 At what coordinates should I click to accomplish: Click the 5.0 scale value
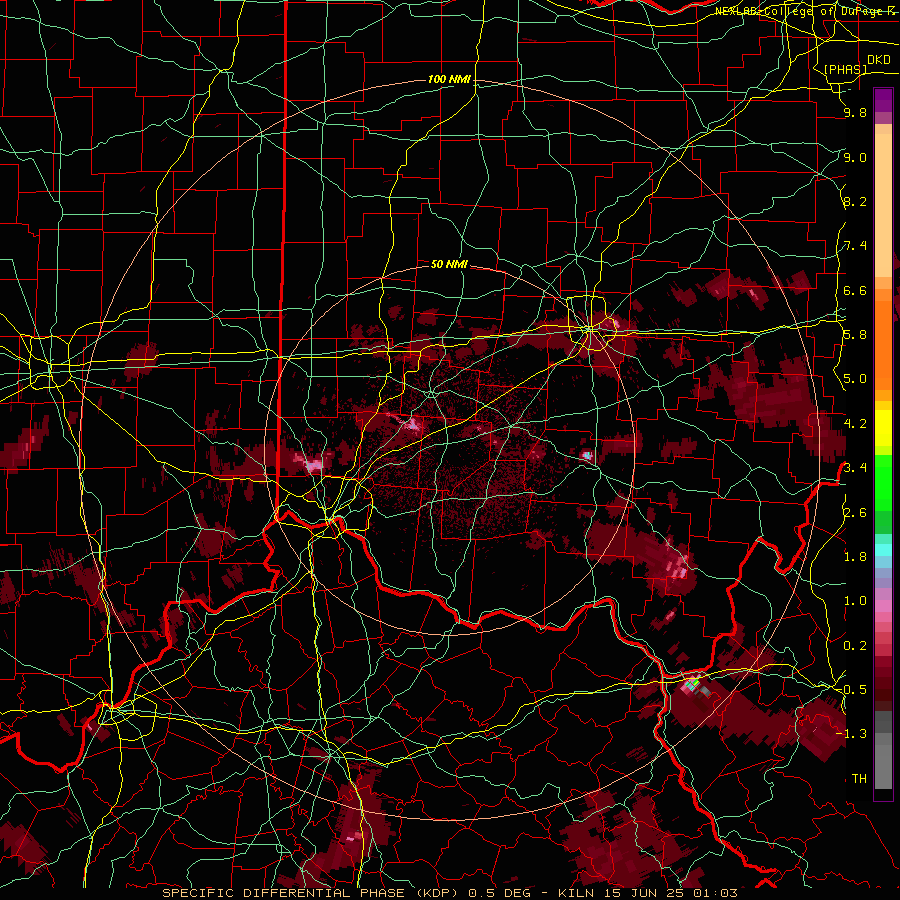pyautogui.click(x=855, y=379)
